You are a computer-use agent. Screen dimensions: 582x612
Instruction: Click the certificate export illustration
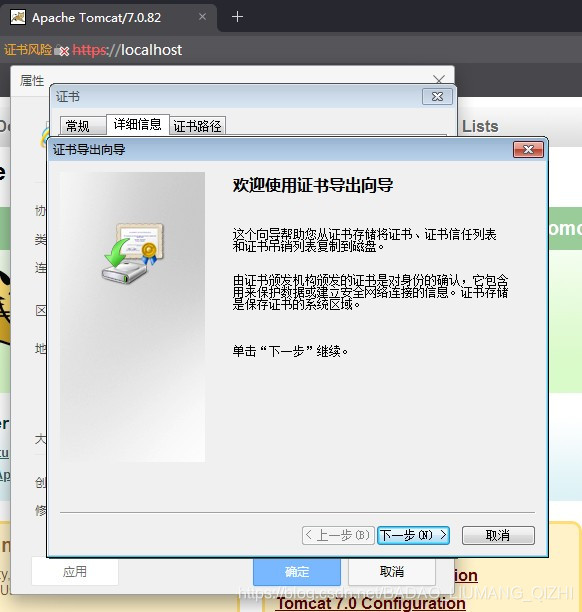[x=133, y=253]
